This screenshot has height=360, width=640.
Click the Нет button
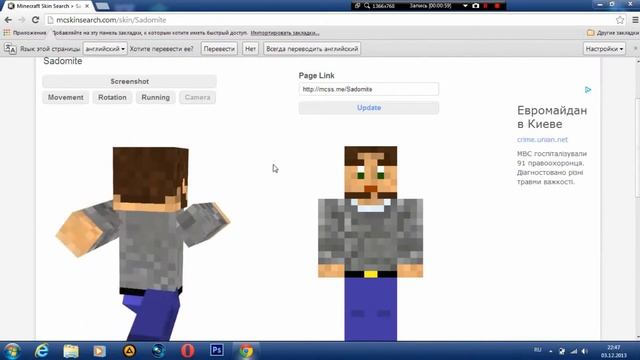click(x=250, y=49)
